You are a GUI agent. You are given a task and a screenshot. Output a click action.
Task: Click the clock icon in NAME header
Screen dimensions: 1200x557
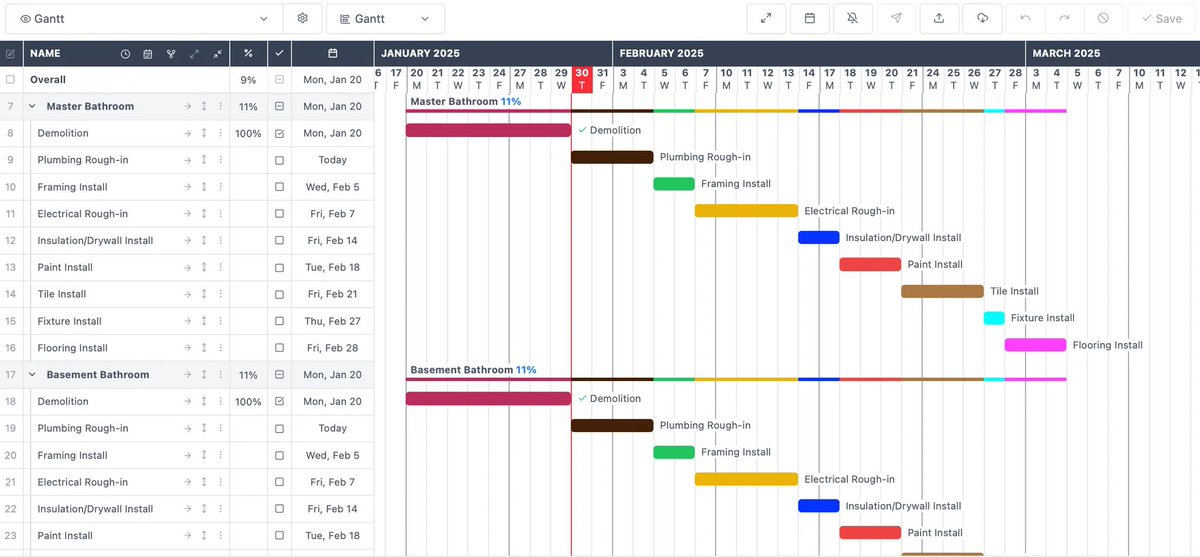pos(125,53)
